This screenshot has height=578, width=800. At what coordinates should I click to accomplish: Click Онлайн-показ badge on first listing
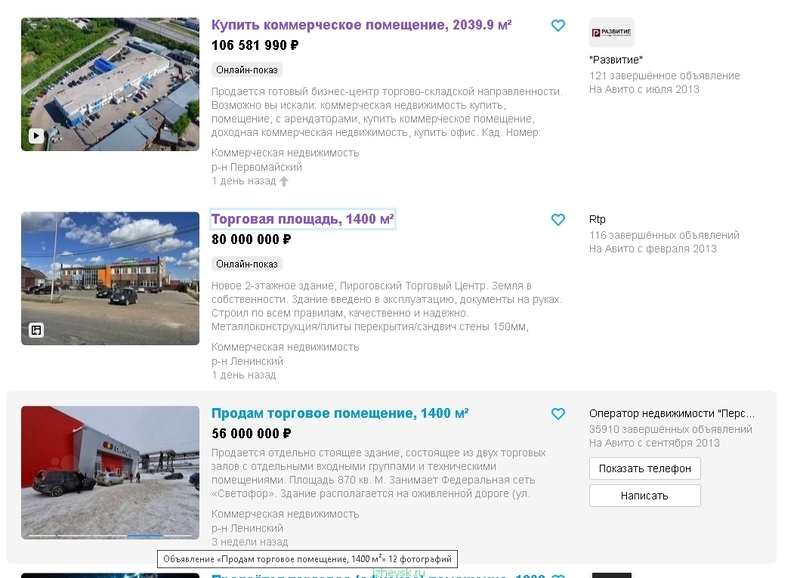click(246, 70)
